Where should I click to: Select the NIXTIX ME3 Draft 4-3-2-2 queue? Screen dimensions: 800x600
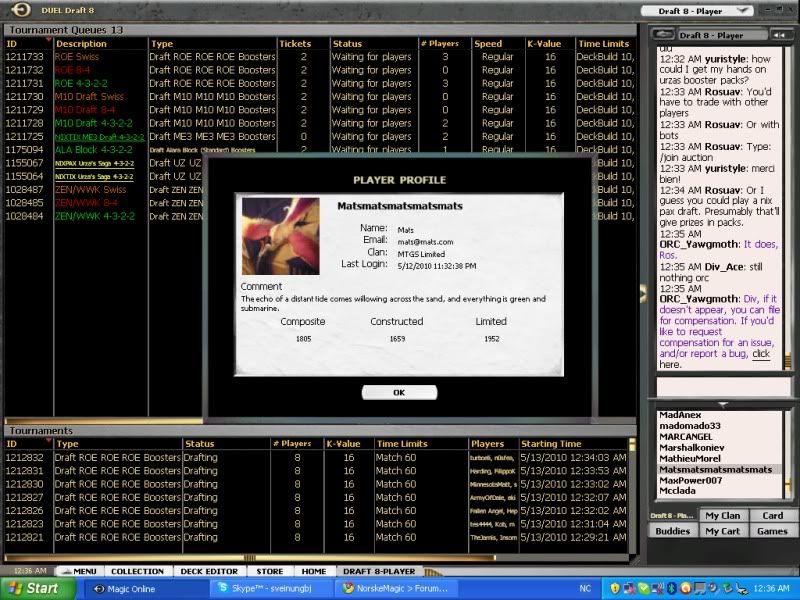click(100, 136)
